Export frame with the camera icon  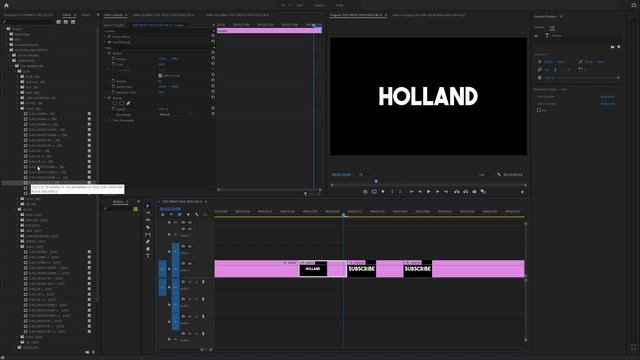pos(474,191)
